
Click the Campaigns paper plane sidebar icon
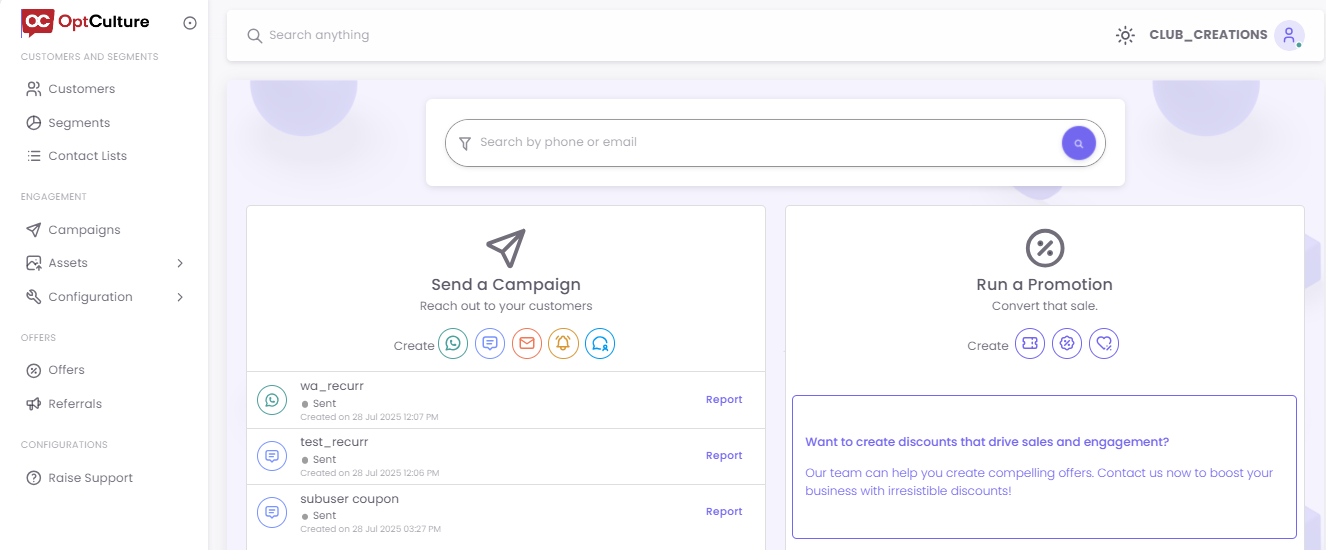click(34, 230)
